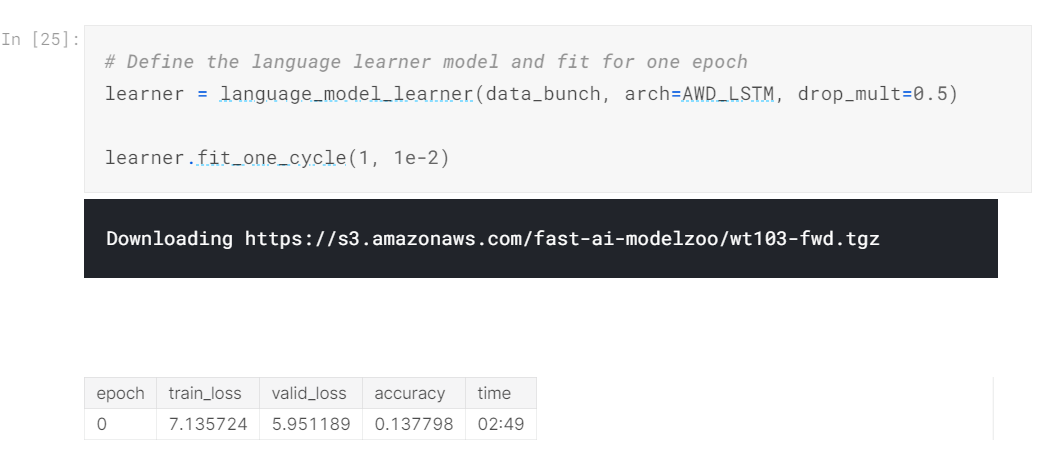Screen dimensions: 1045x474
Task: Click the comment line in the code cell
Action: [x=426, y=62]
